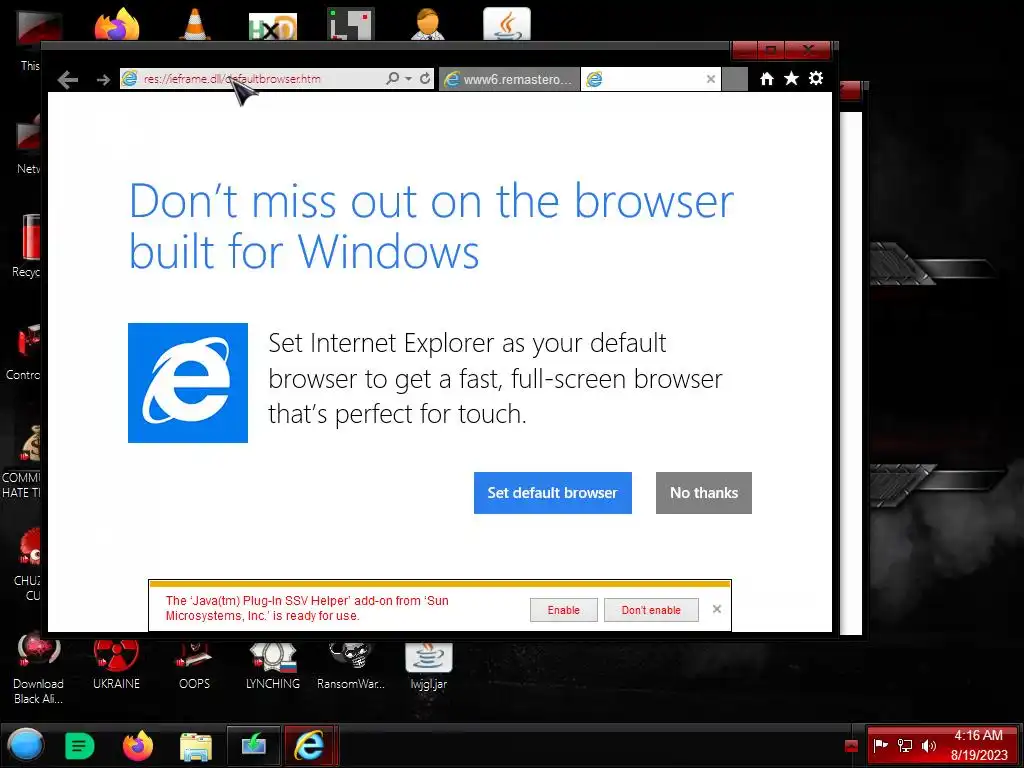Launch Firefox from the taskbar
The image size is (1024, 768).
138,745
